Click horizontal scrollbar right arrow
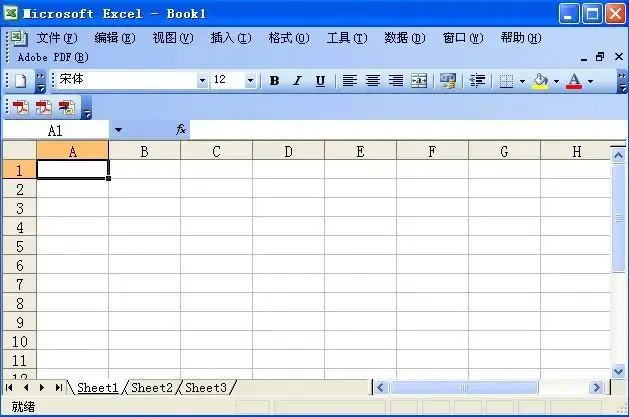The height and width of the screenshot is (417, 629). point(596,388)
